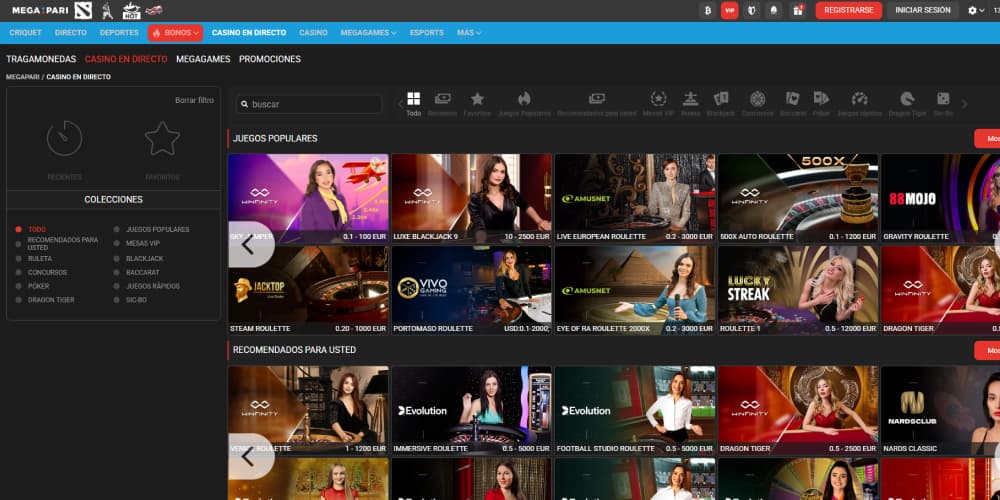Switch to the TRAGAMONEDAS tab
The width and height of the screenshot is (1000, 500).
click(41, 59)
